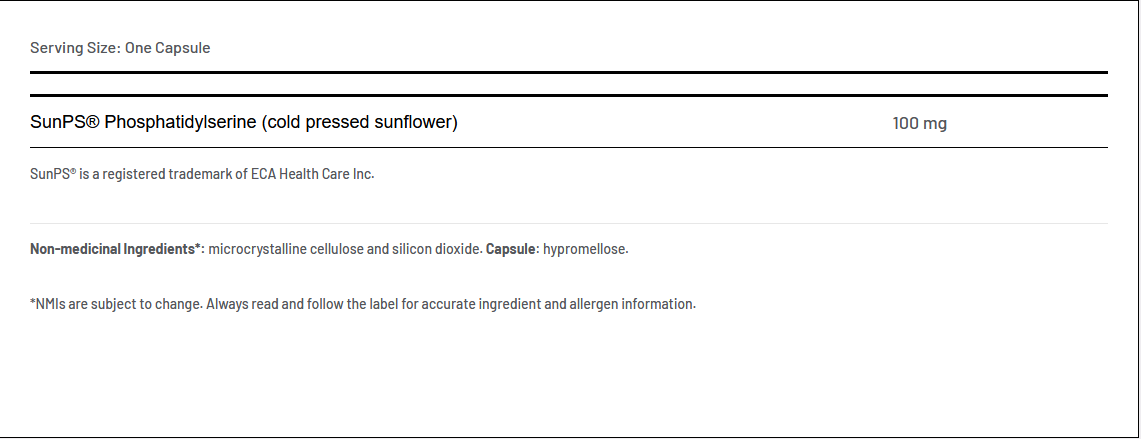1141x439 pixels.
Task: Click the faint divider above Non-medicinal Ingredients
Action: coord(569,223)
